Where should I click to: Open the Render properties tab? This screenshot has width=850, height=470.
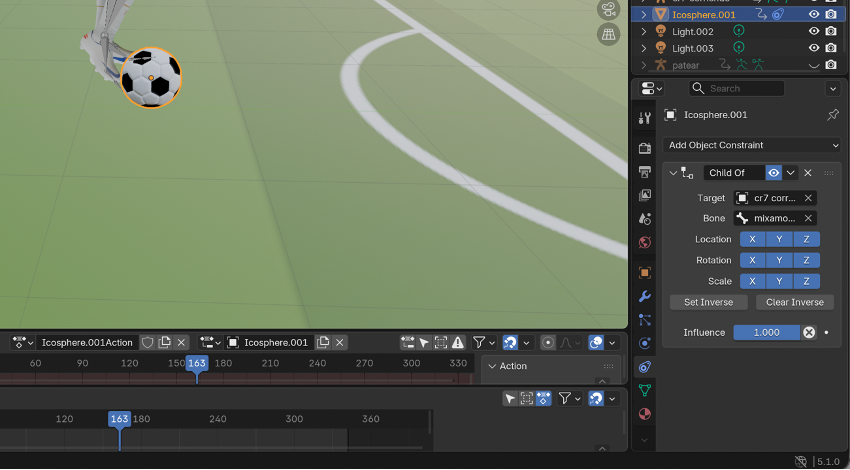(x=645, y=148)
